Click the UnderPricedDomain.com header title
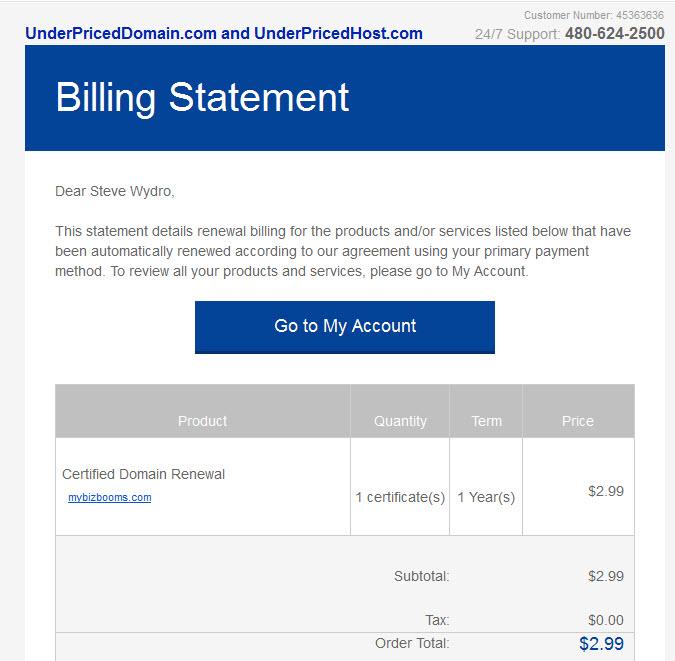Screen dimensions: 675x661 click(224, 33)
